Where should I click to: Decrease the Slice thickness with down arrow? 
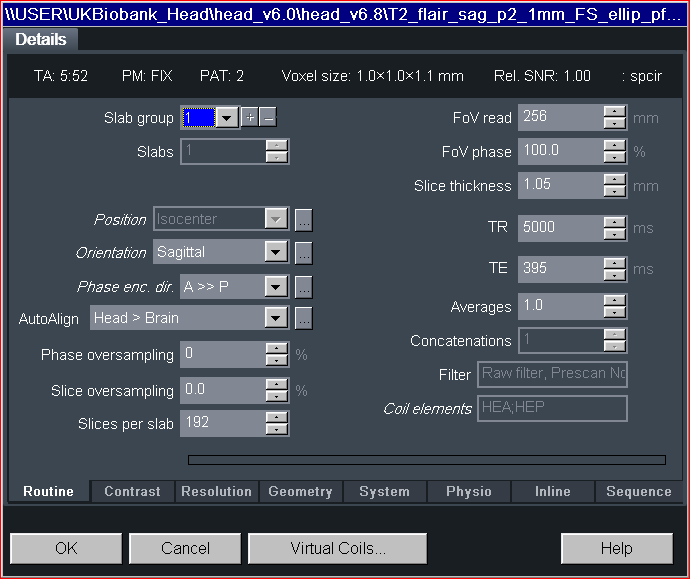615,192
